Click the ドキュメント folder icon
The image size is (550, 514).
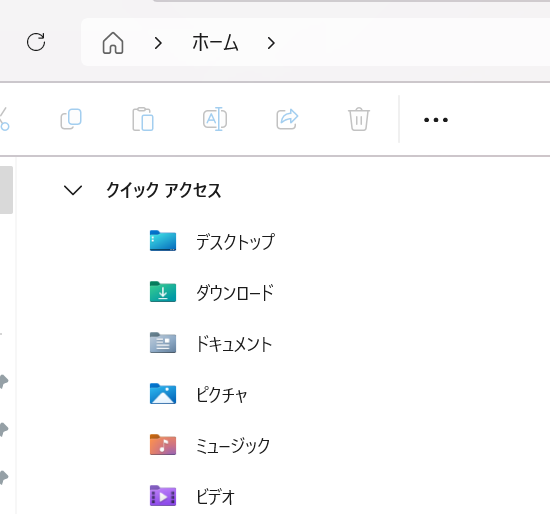click(x=163, y=343)
